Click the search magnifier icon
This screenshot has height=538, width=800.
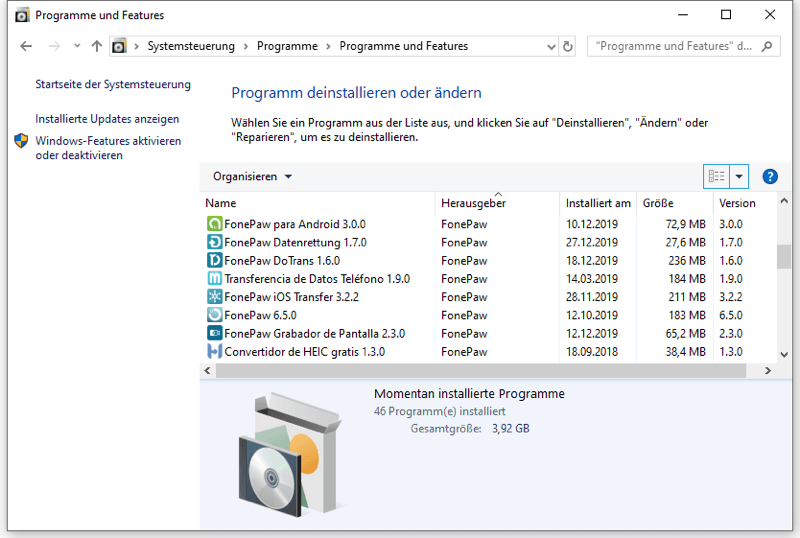point(766,46)
